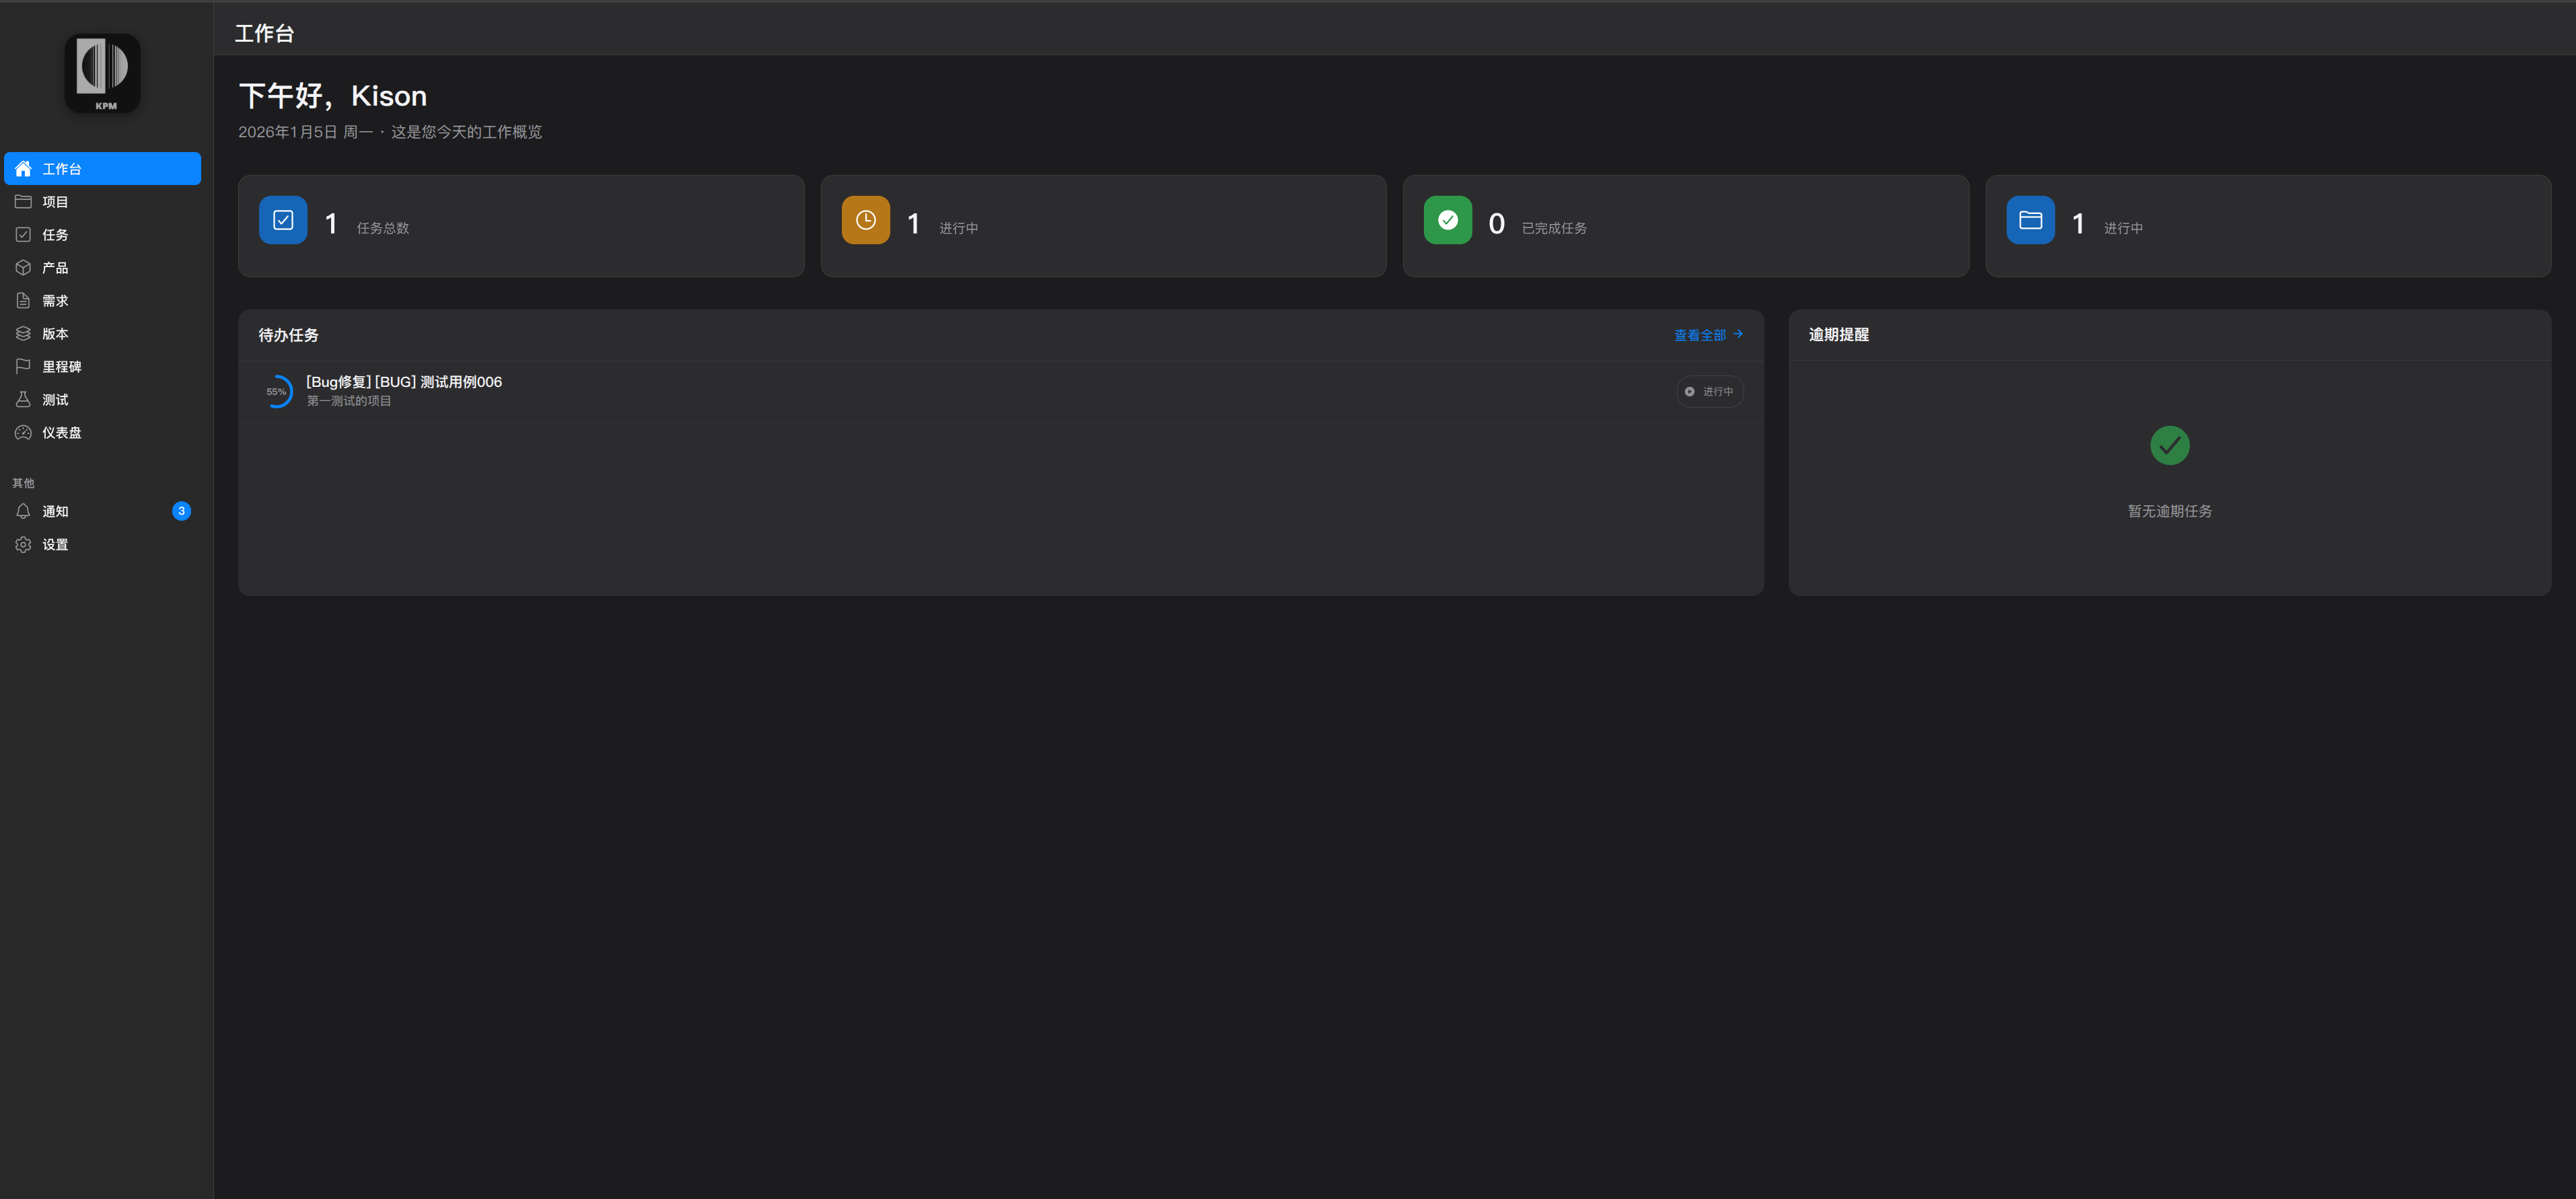Click the blue checkbox icon on 任务总数 card
The height and width of the screenshot is (1199, 2576).
coord(283,220)
